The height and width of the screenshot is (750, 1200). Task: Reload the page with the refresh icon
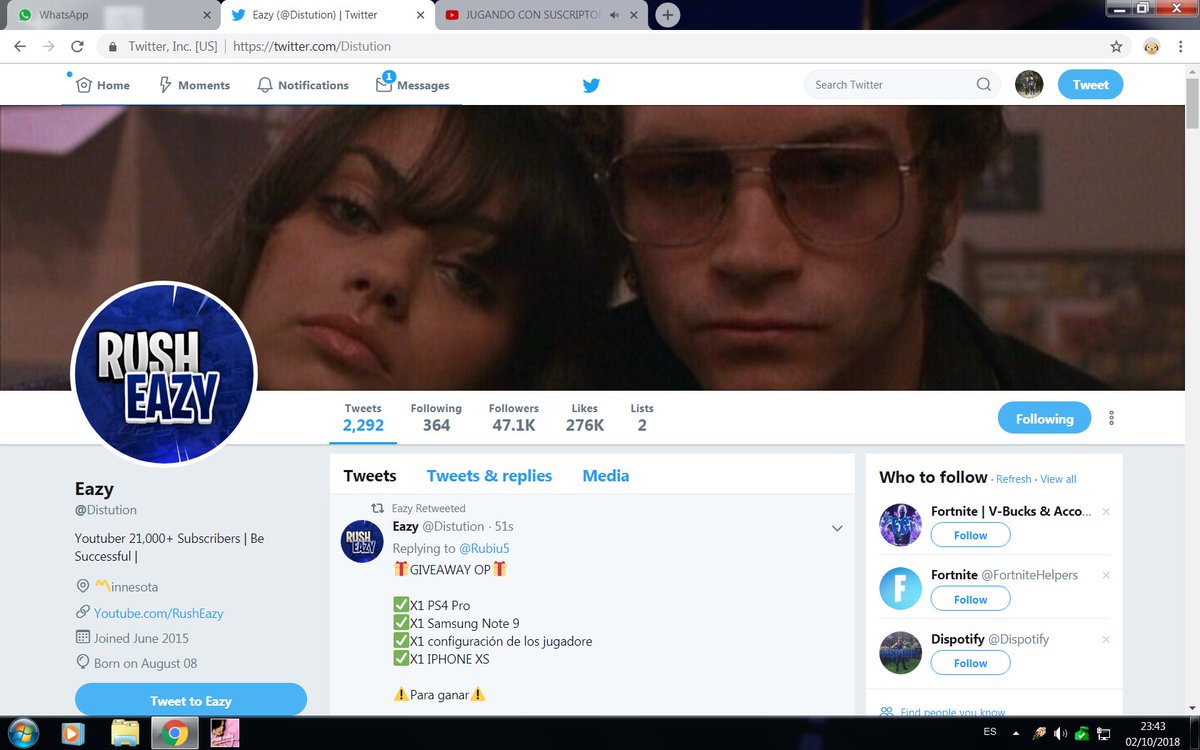coord(77,46)
